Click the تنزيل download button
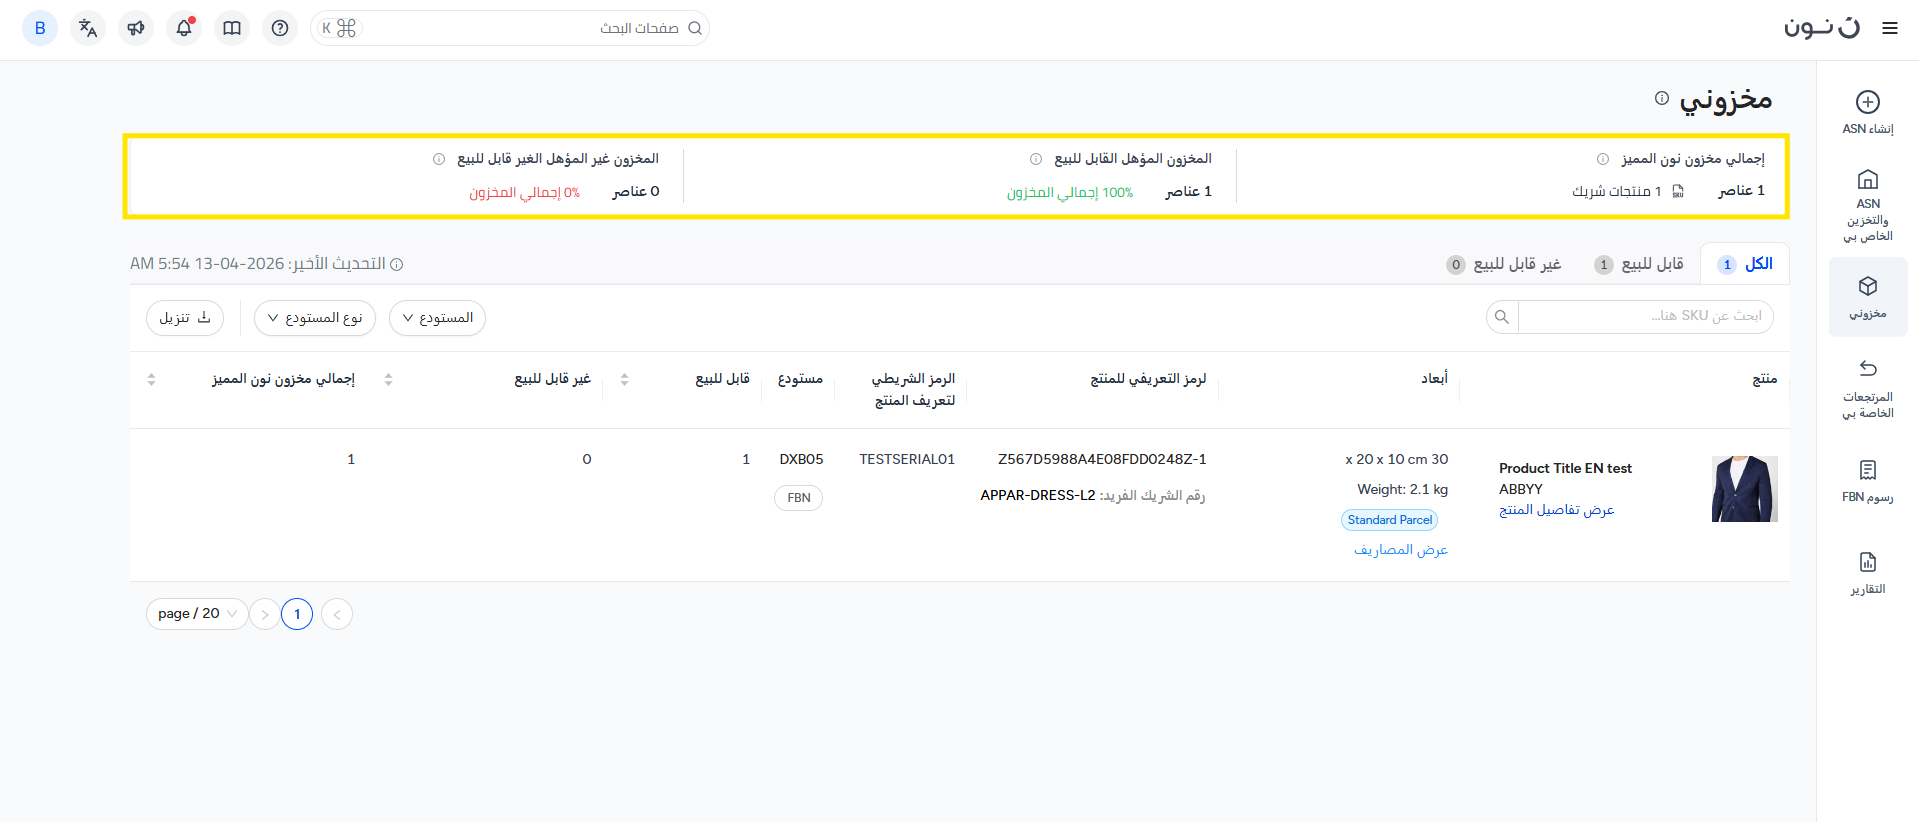Viewport: 1919px width, 822px height. [185, 318]
